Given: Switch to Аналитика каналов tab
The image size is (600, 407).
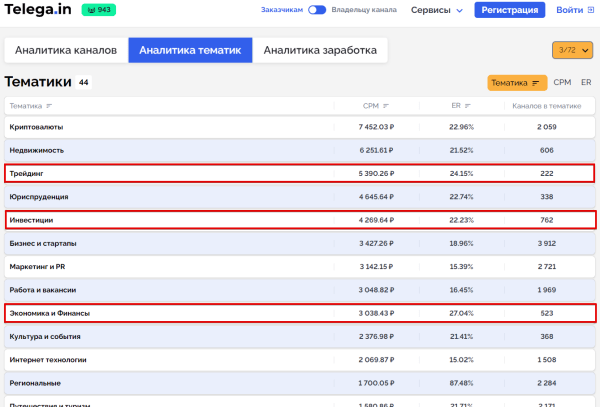Looking at the screenshot, I should (x=66, y=50).
